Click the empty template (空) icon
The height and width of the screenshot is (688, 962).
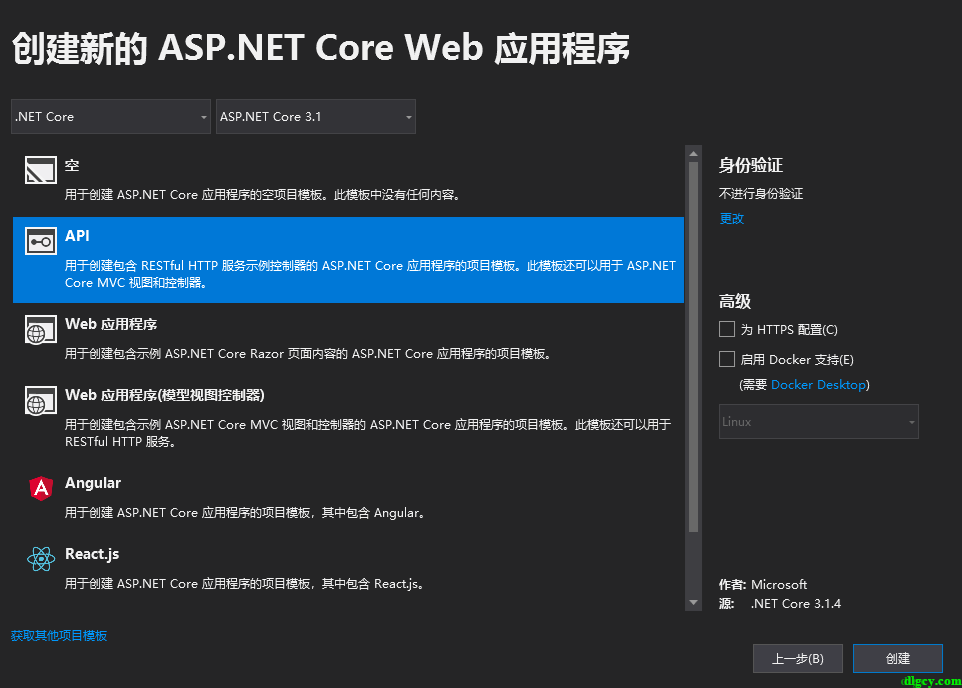[40, 169]
